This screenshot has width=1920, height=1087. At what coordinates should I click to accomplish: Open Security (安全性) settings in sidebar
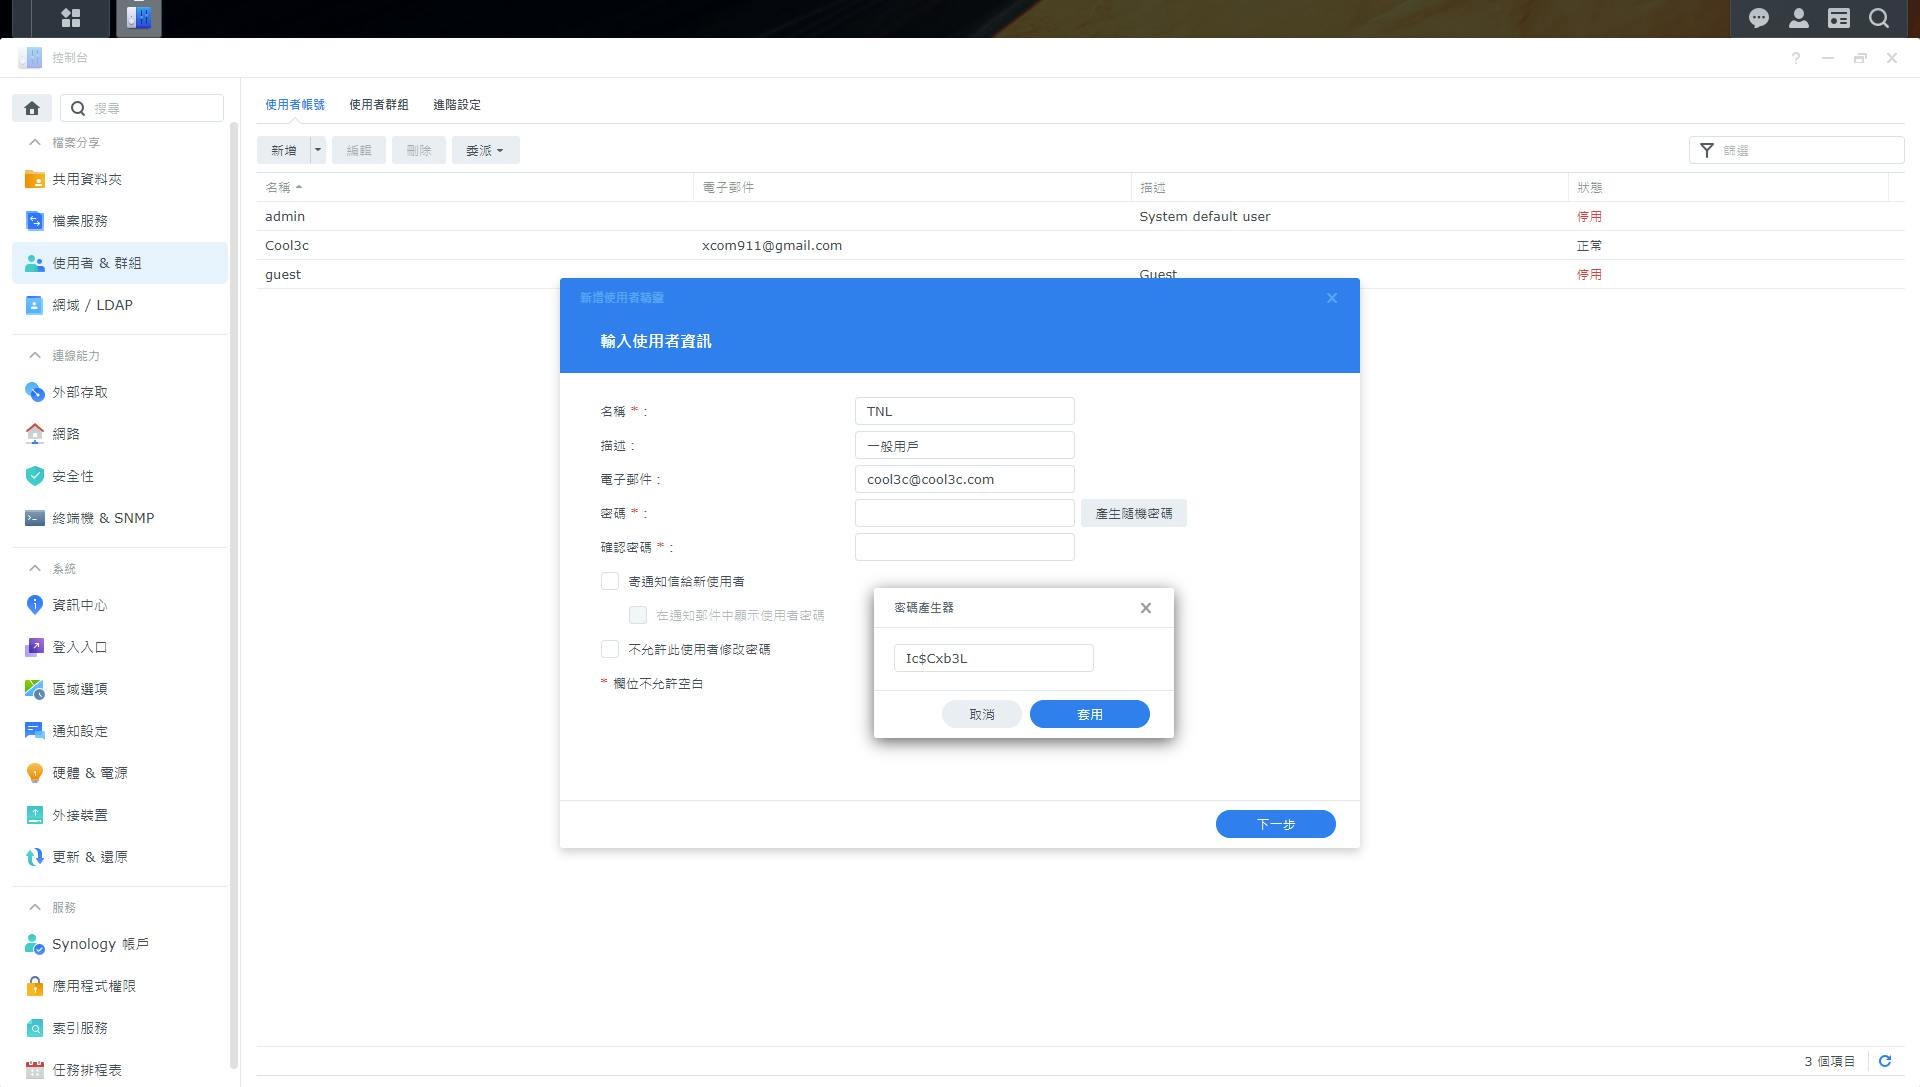point(73,476)
